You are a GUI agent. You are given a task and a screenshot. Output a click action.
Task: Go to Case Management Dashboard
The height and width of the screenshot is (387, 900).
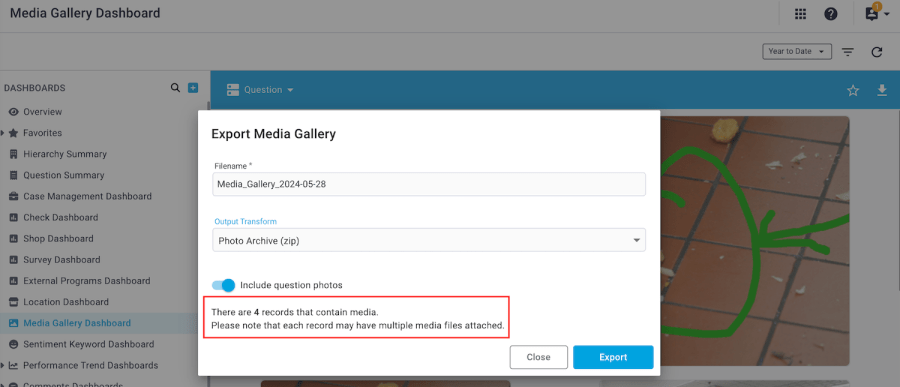tap(87, 196)
